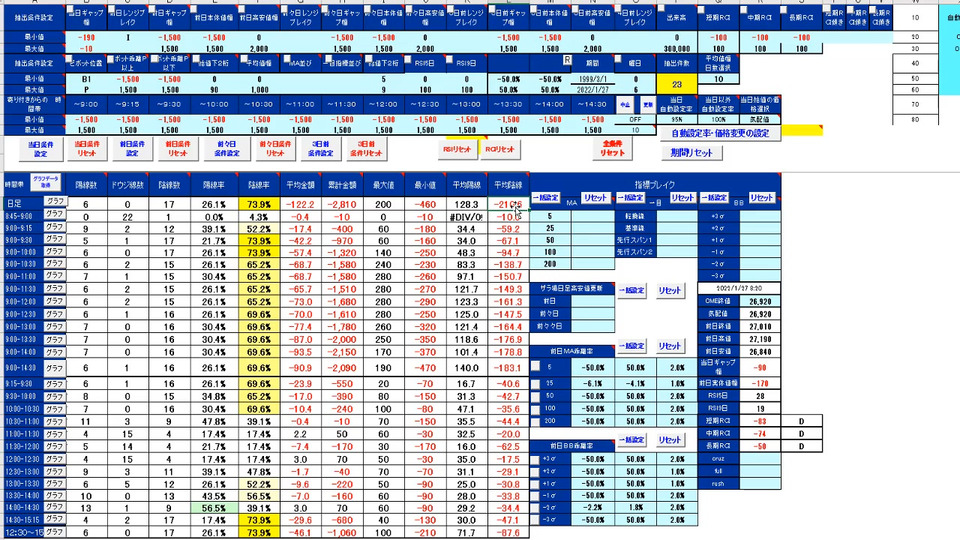Click 一括設定 above 前日MA乖離率

(631, 346)
